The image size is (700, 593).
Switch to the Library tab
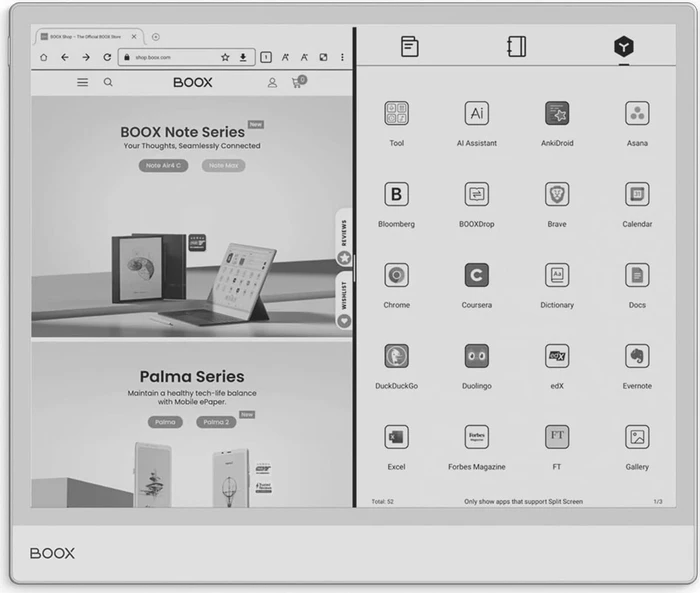pyautogui.click(x=409, y=46)
